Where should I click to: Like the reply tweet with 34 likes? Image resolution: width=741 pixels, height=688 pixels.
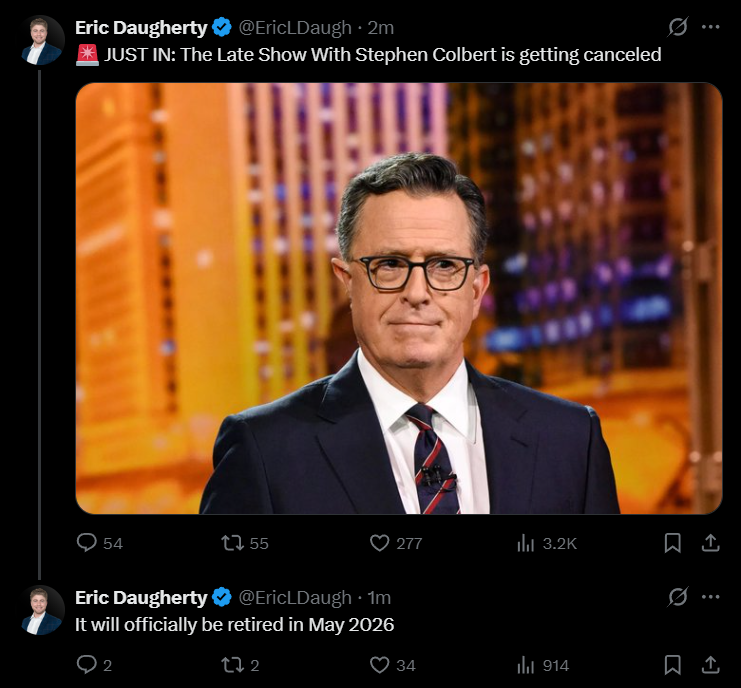click(379, 664)
